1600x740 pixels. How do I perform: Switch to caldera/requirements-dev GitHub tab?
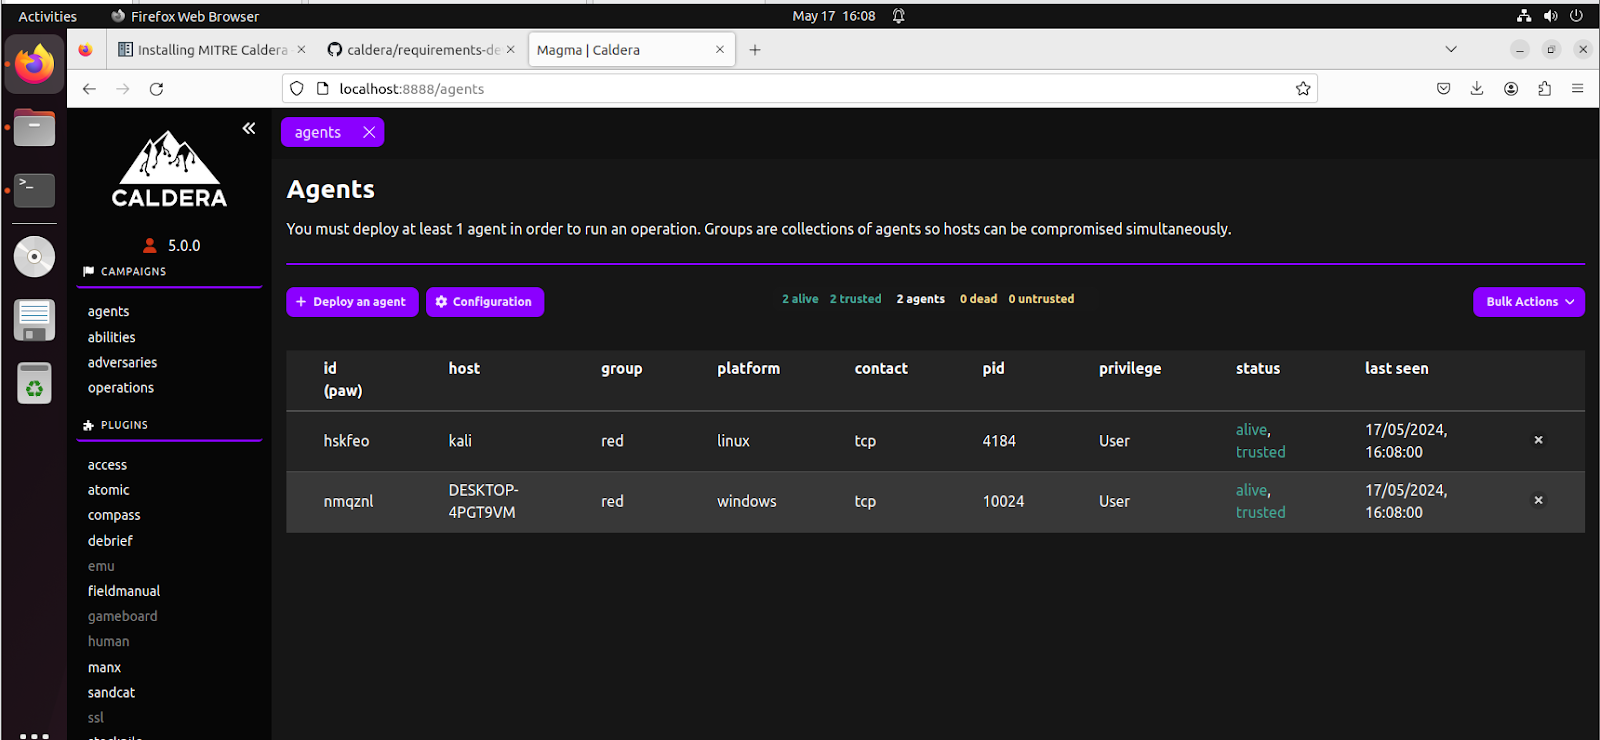[421, 49]
